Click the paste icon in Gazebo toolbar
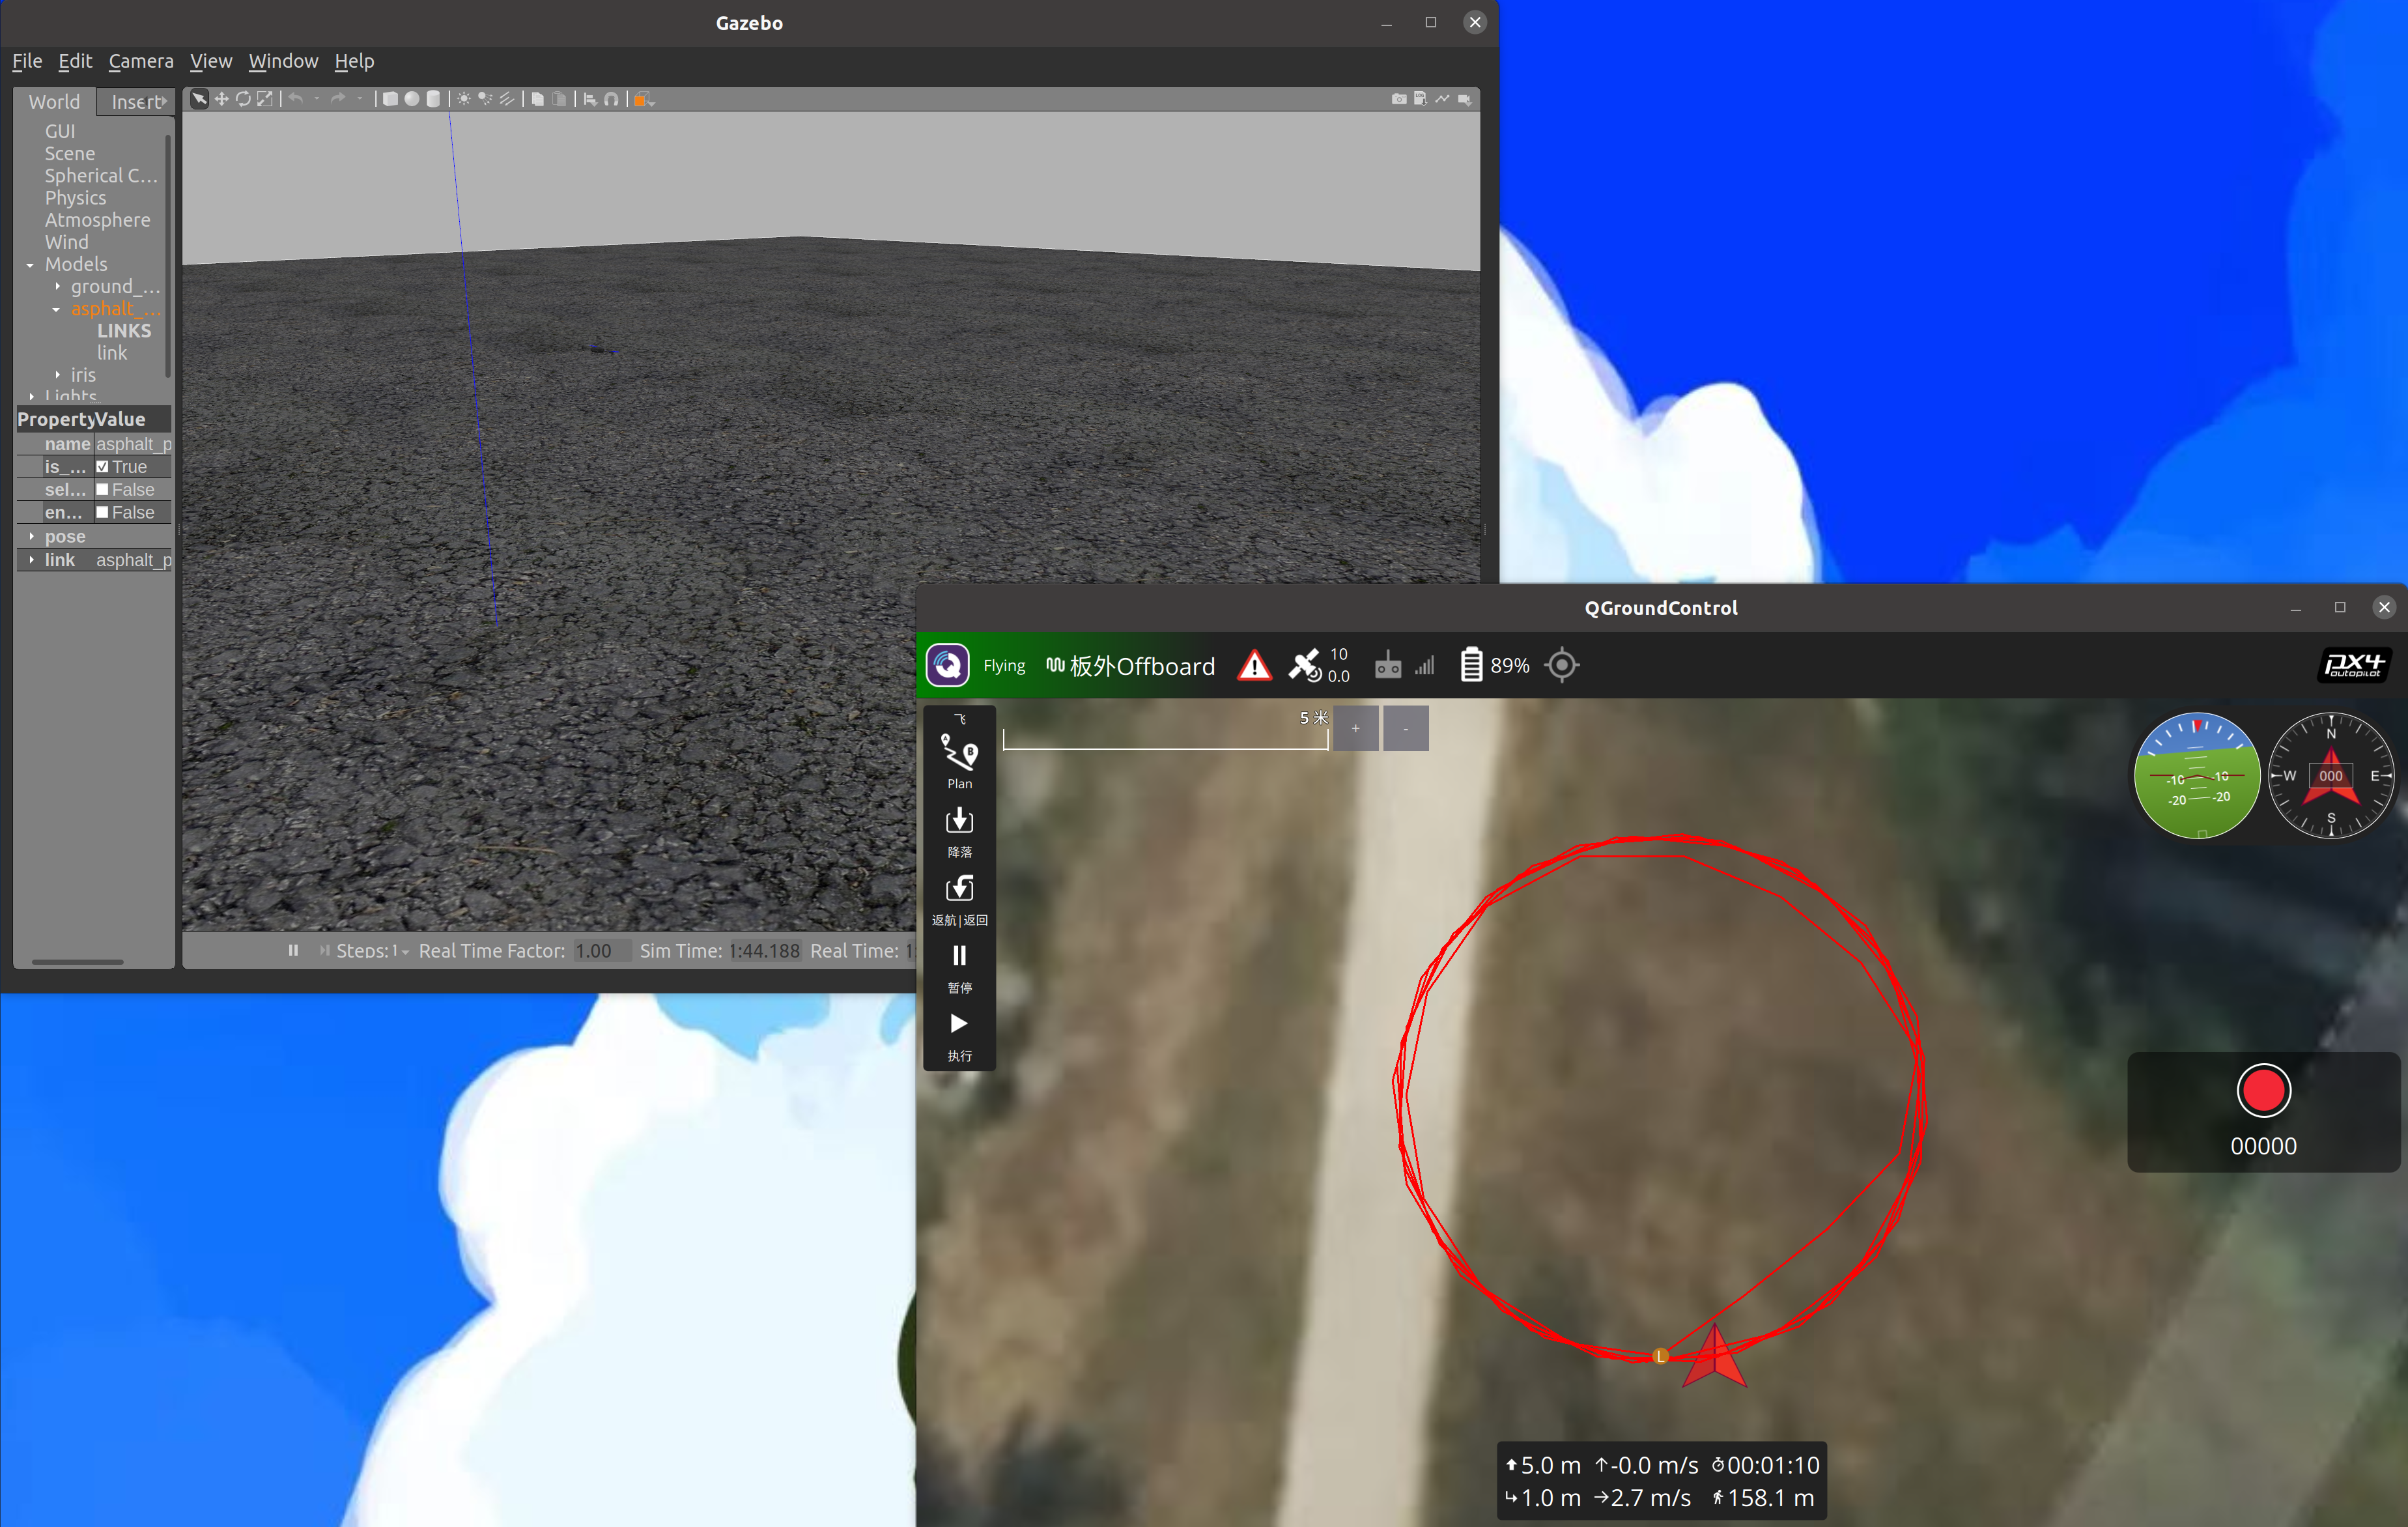2408x1527 pixels. [x=560, y=99]
